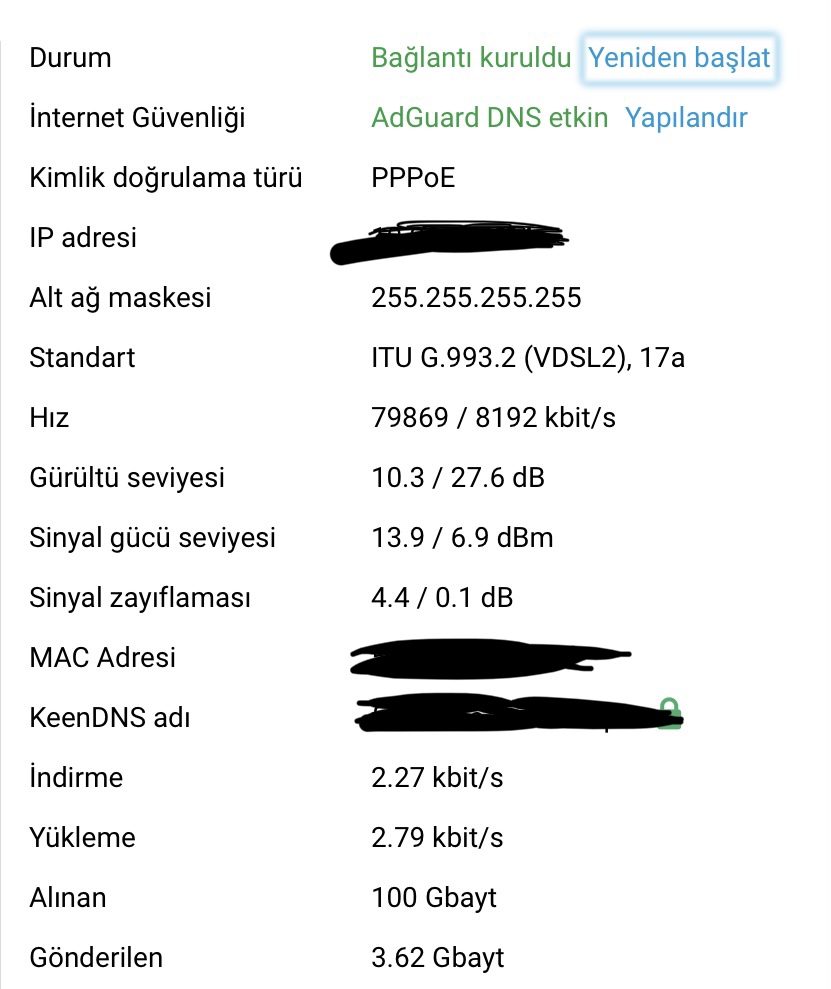Screen dimensions: 831x989
Task: Select the PPPoE authentication type value
Action: pos(413,177)
